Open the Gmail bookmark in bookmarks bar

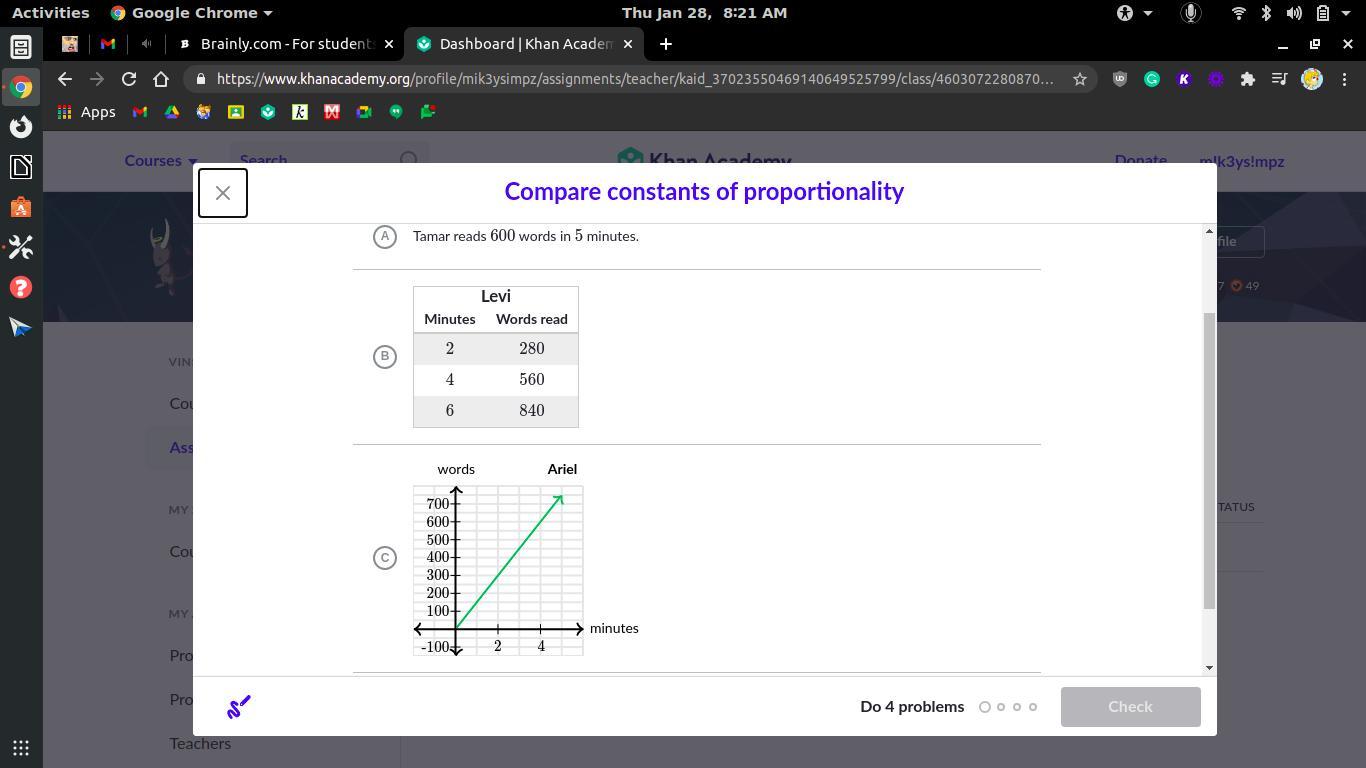point(140,112)
